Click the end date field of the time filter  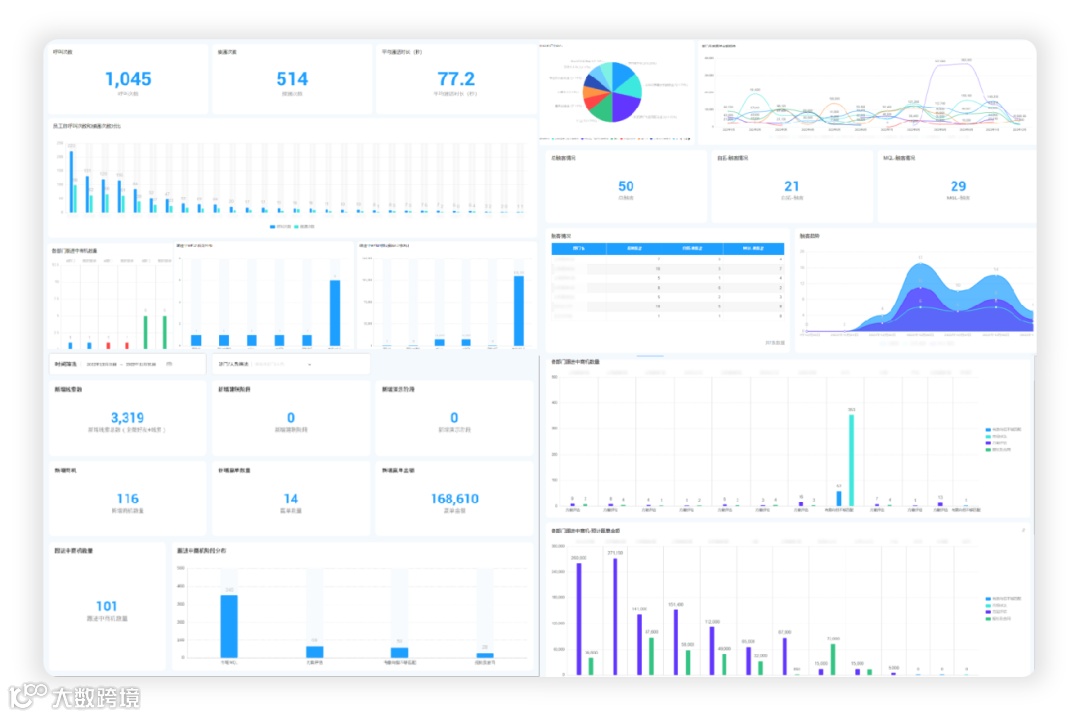click(141, 364)
